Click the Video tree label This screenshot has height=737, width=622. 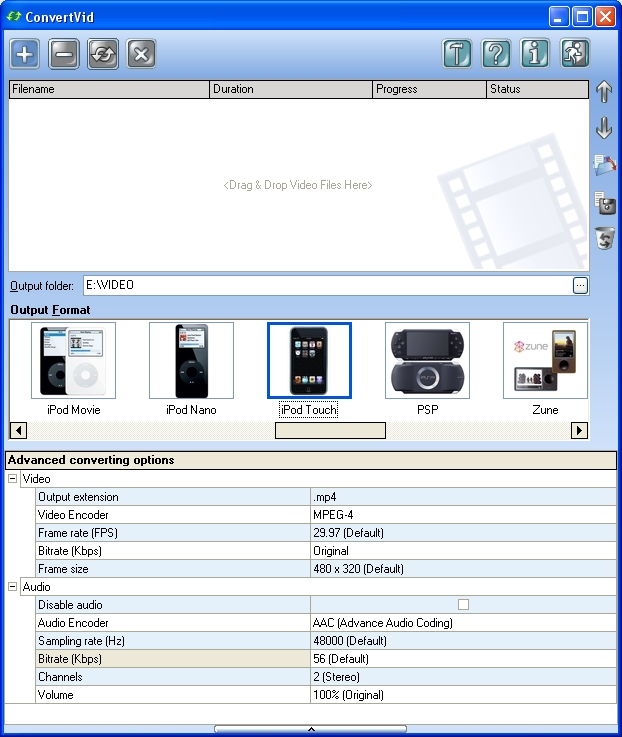(36, 479)
